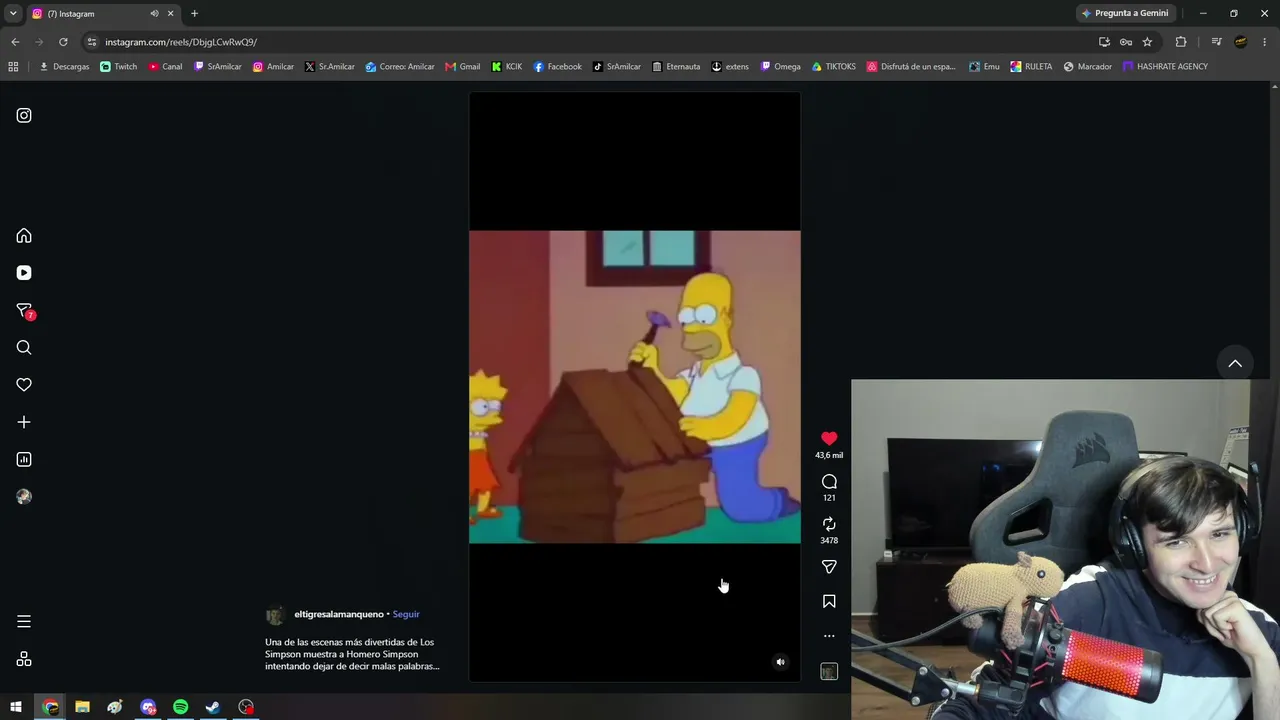Open the Reels section in sidebar
This screenshot has width=1280, height=720.
pyautogui.click(x=24, y=273)
